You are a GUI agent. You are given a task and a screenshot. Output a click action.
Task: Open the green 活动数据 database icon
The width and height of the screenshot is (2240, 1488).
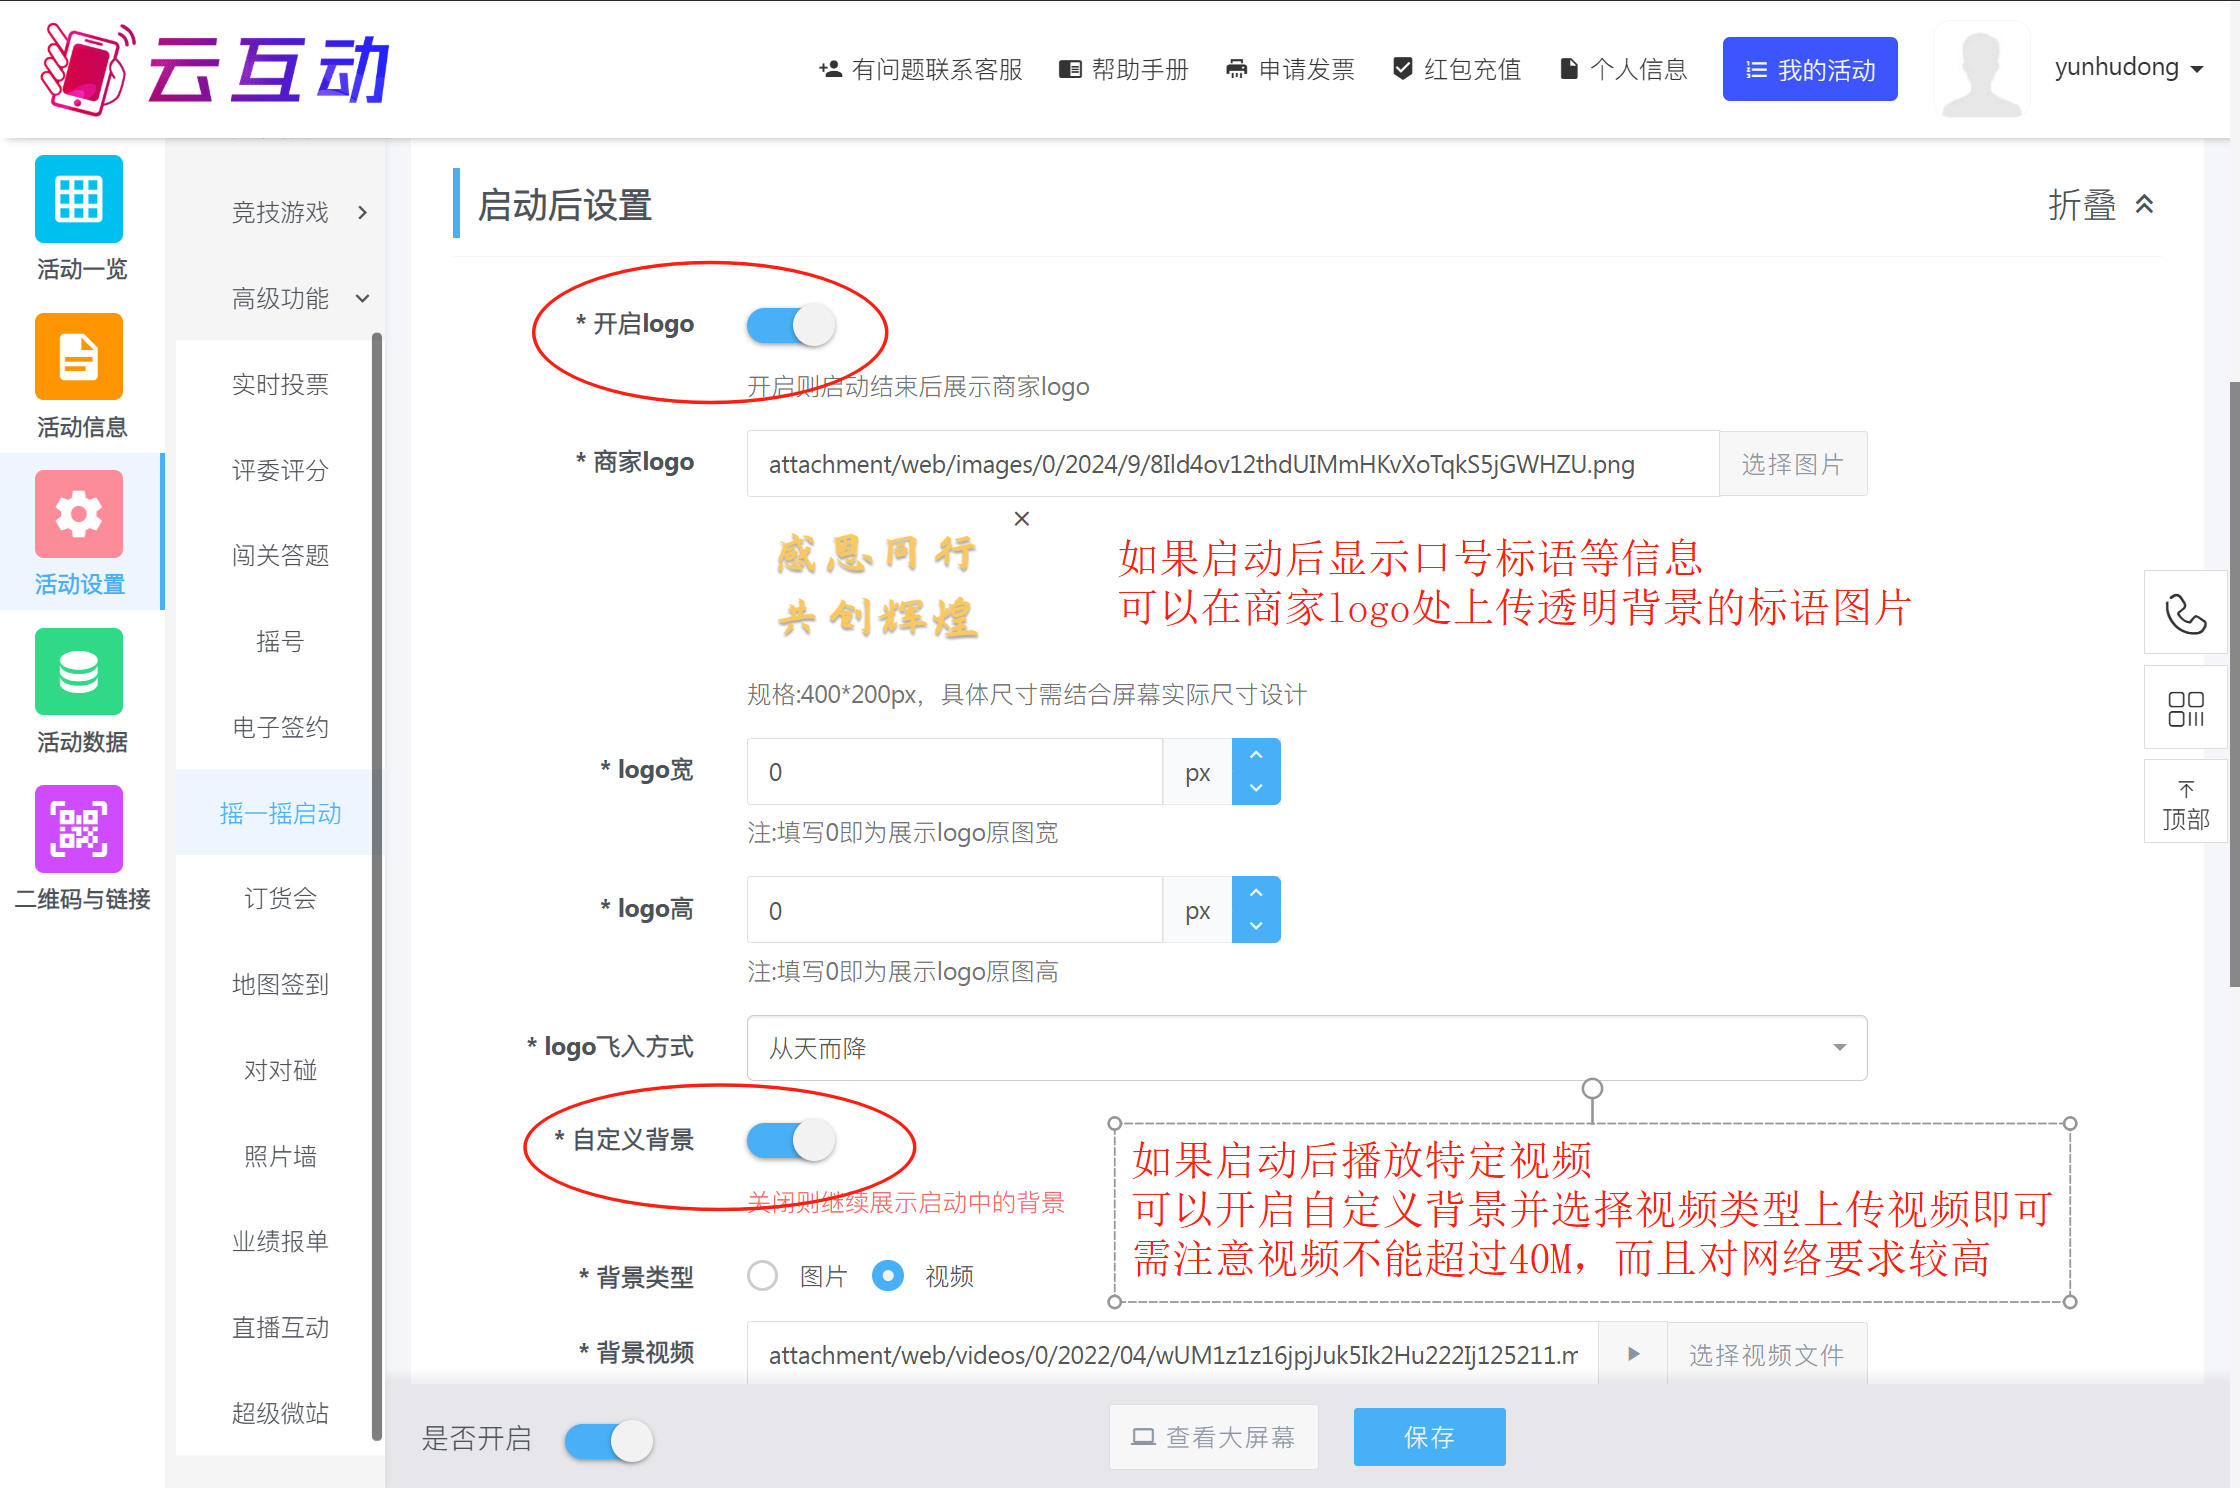point(79,671)
